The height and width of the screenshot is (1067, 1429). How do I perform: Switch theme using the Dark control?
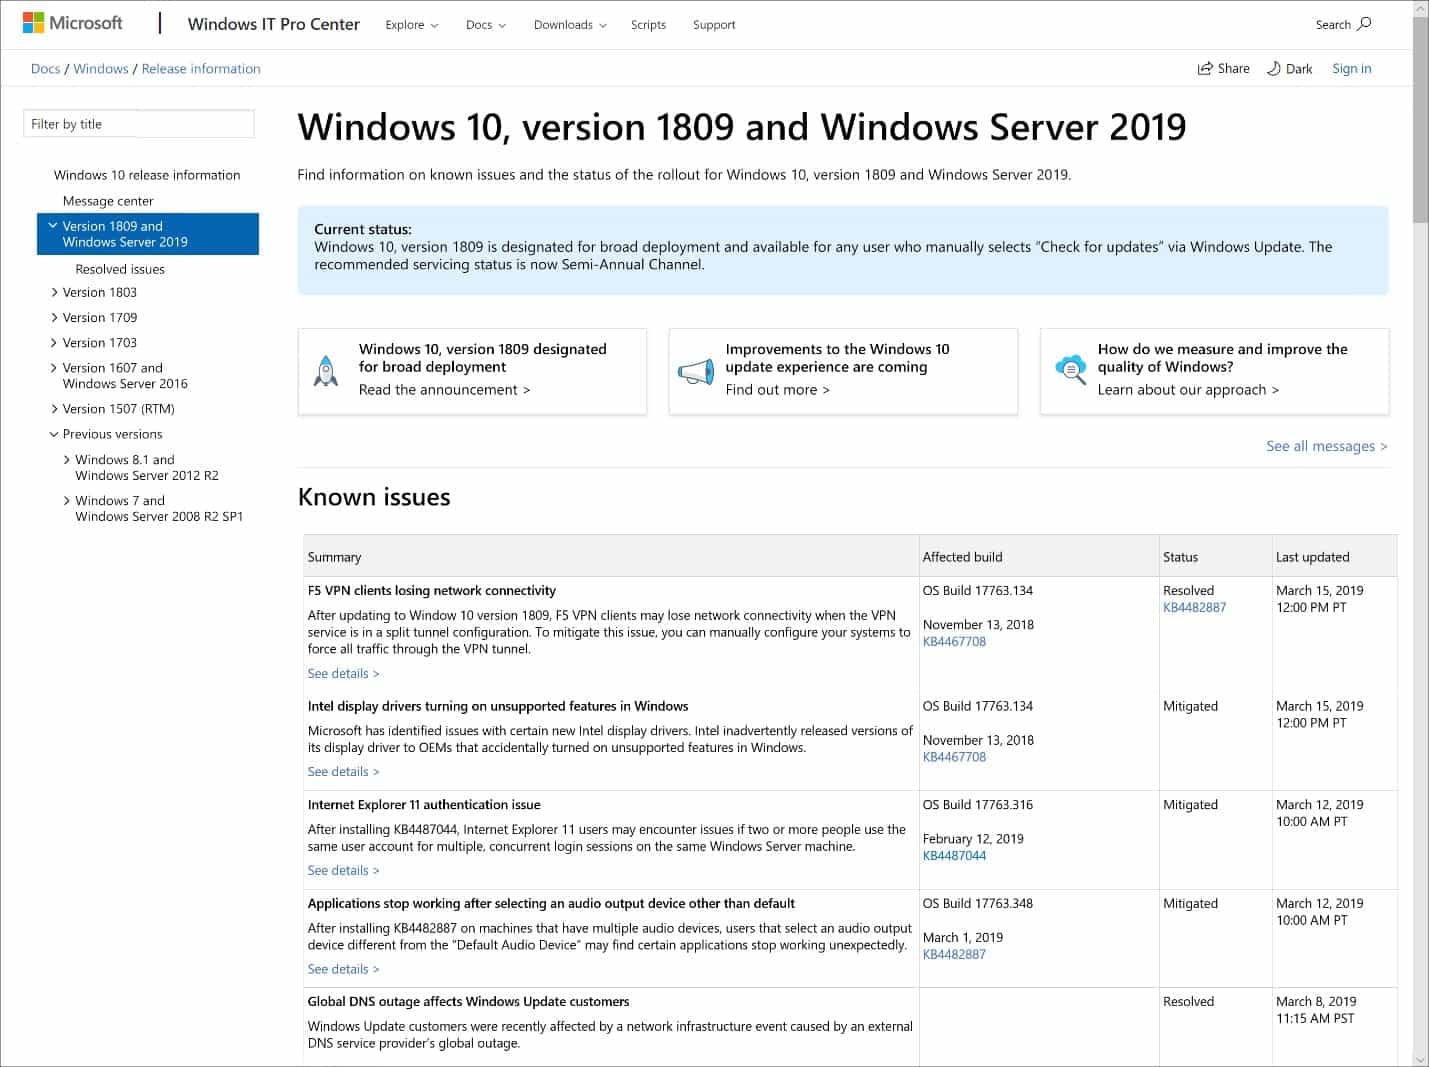[1289, 68]
